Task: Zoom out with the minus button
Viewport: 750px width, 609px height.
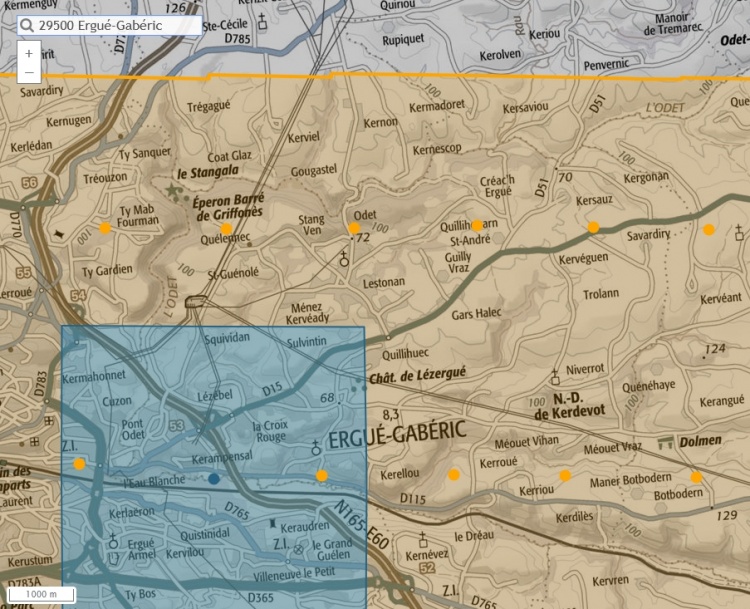Action: click(29, 73)
